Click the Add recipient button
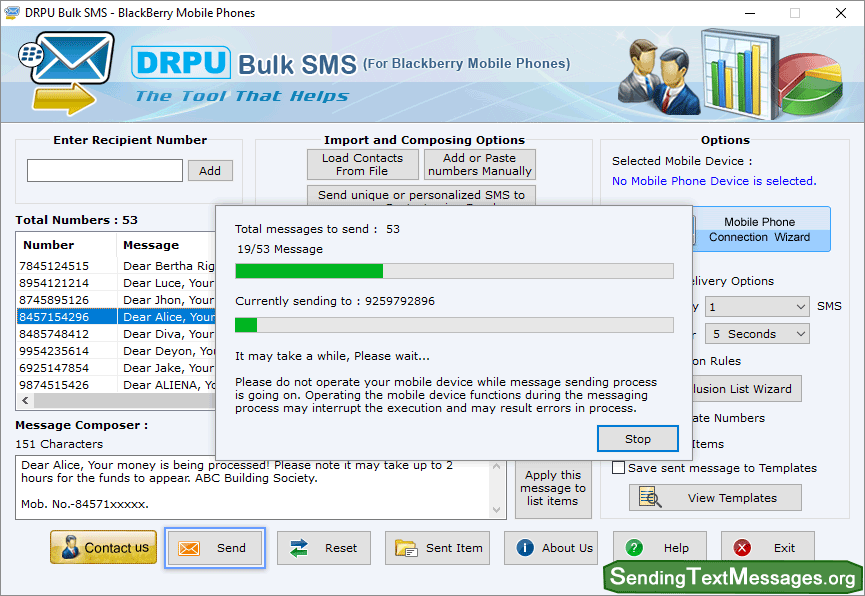 point(210,171)
